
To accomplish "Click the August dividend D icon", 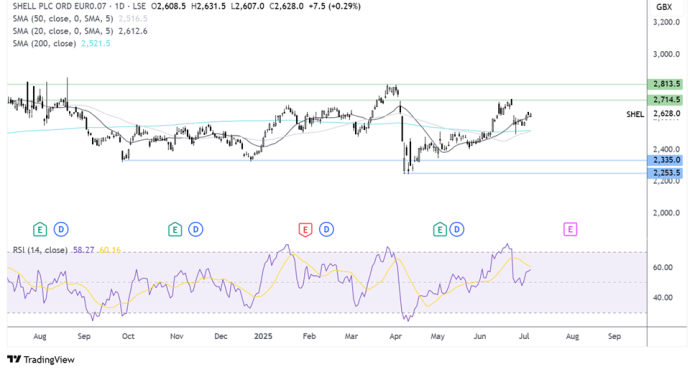I will 61,230.
